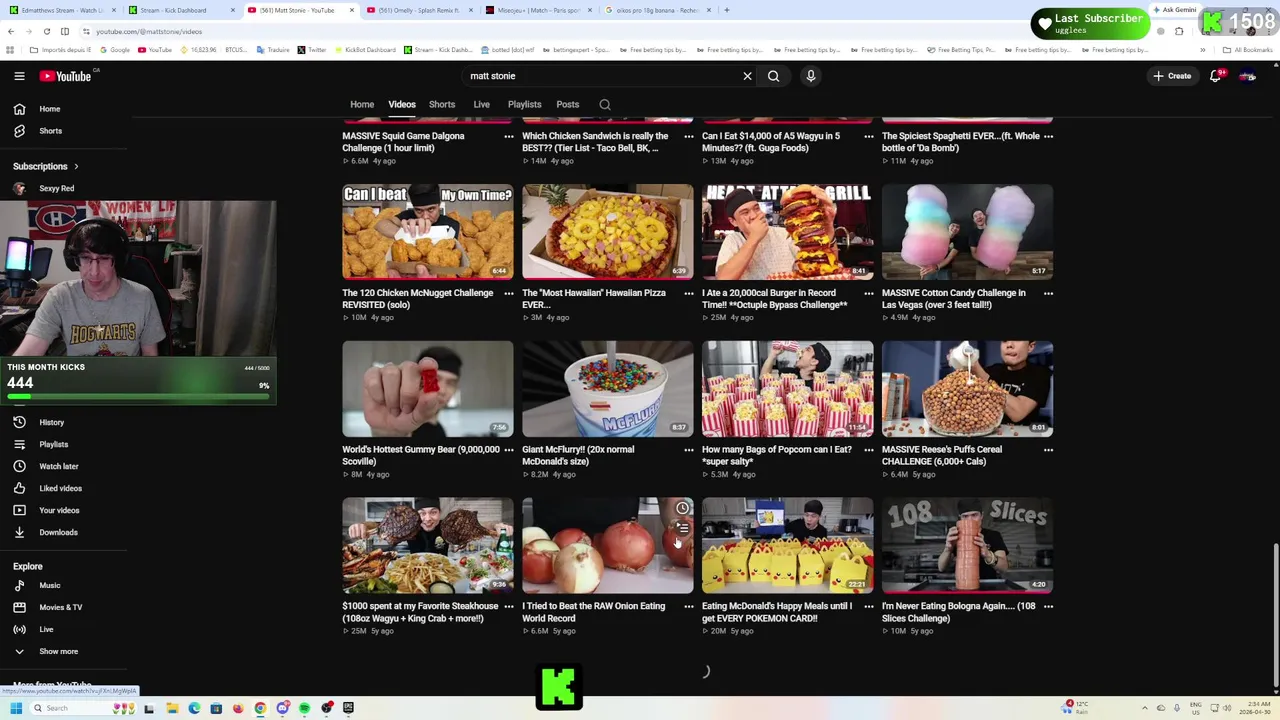Open the notifications bell
This screenshot has height=720, width=1280.
click(1216, 76)
